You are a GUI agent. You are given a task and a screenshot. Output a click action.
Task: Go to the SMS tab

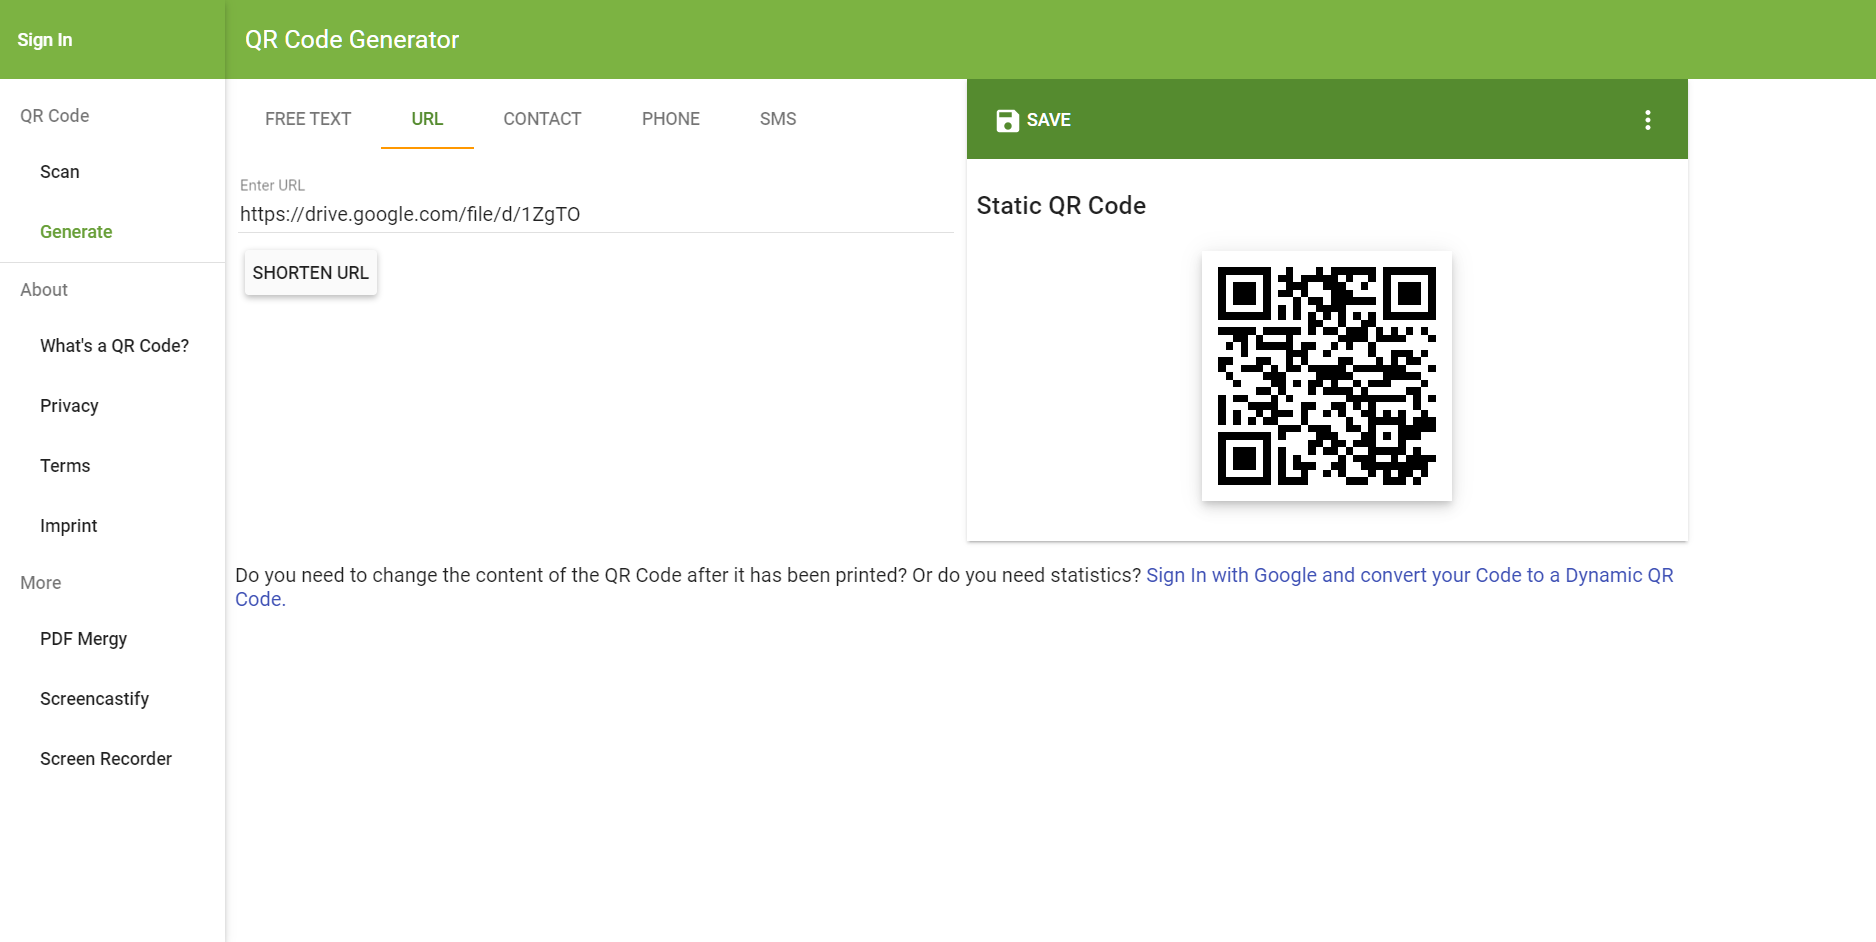tap(778, 119)
